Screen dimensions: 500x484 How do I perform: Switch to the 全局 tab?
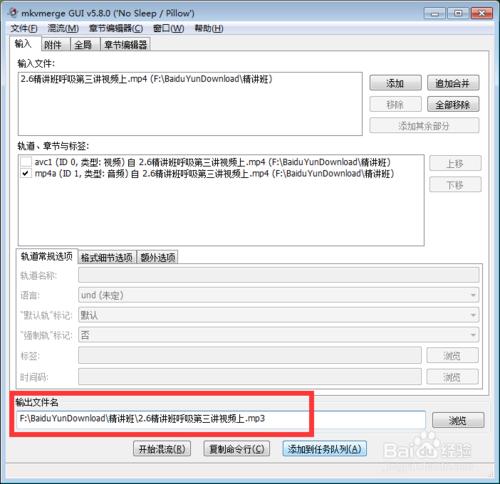[x=85, y=45]
